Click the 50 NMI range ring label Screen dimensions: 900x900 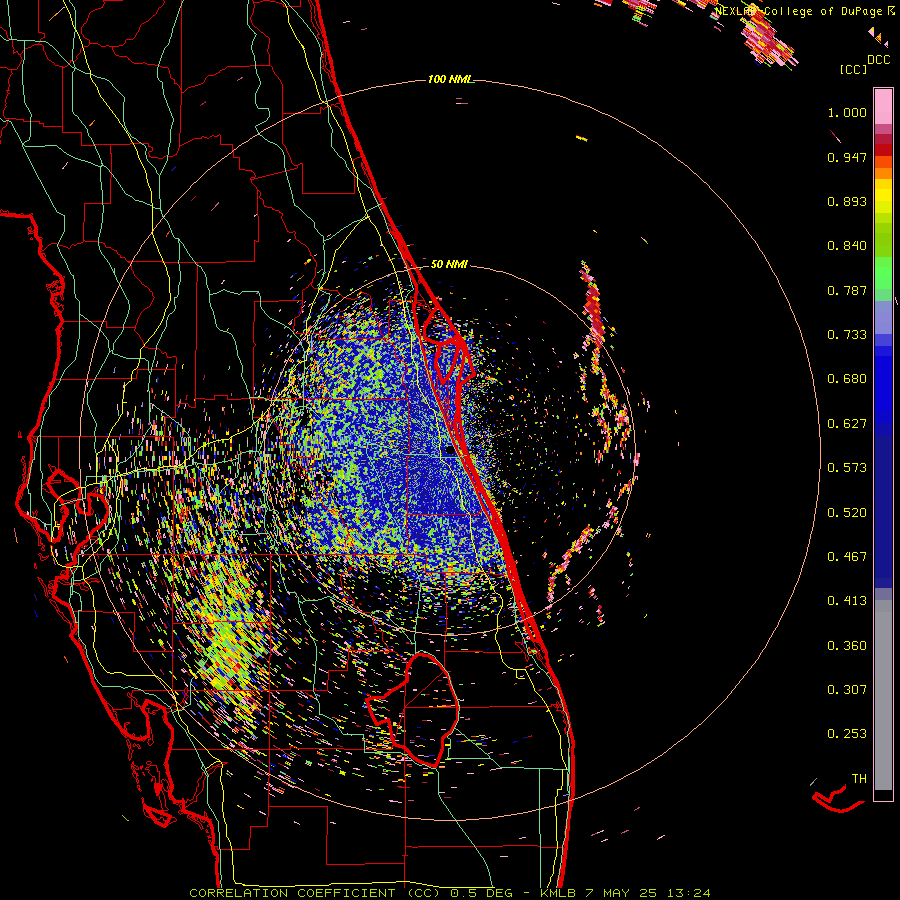pos(449,265)
